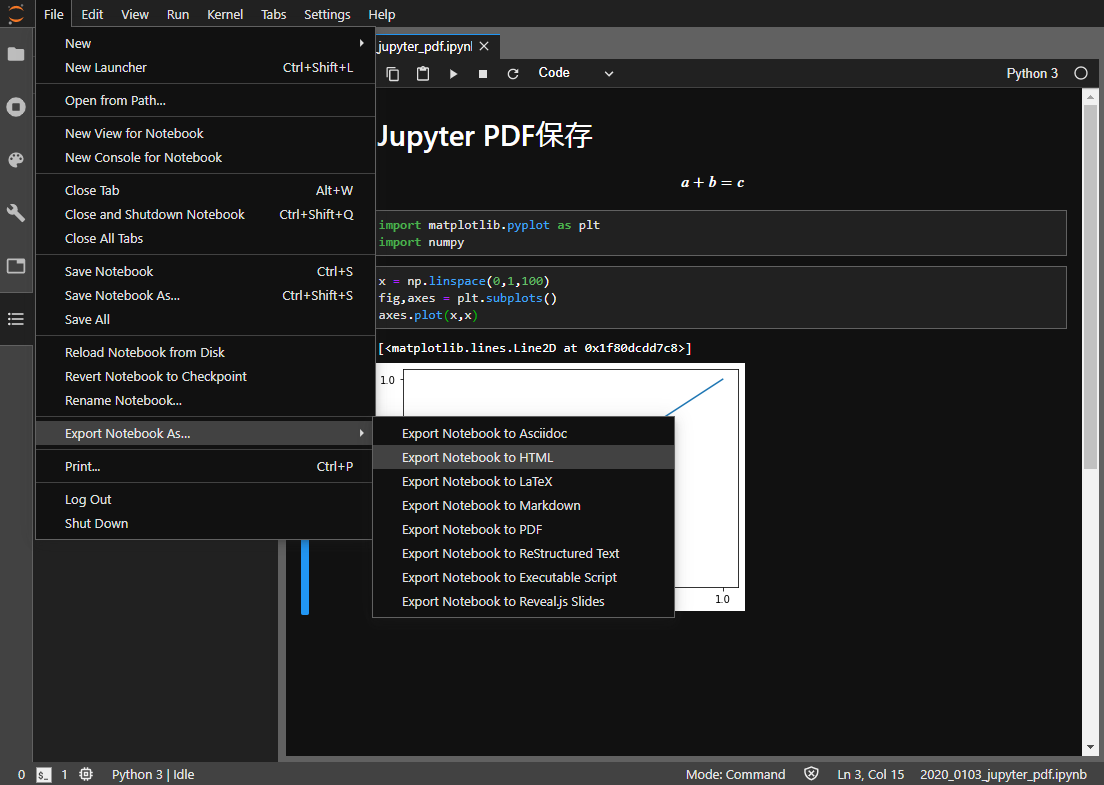Select New Launcher menu item
The width and height of the screenshot is (1104, 785).
click(205, 68)
